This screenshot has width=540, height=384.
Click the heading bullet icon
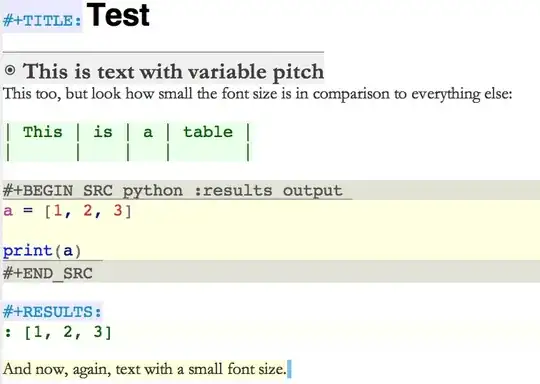pos(10,70)
